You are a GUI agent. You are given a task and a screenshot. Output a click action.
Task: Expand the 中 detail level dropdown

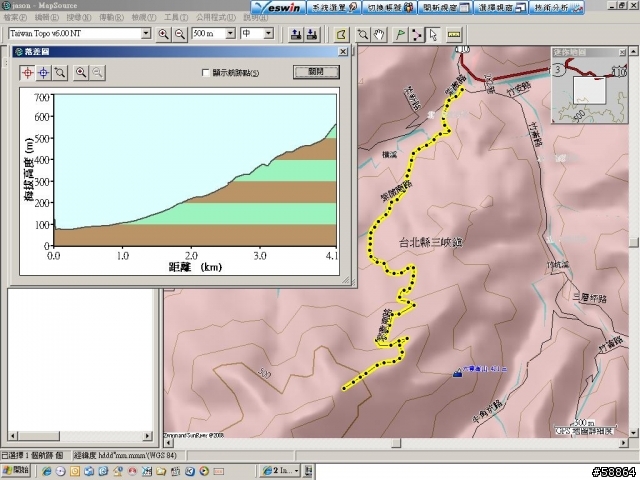270,34
